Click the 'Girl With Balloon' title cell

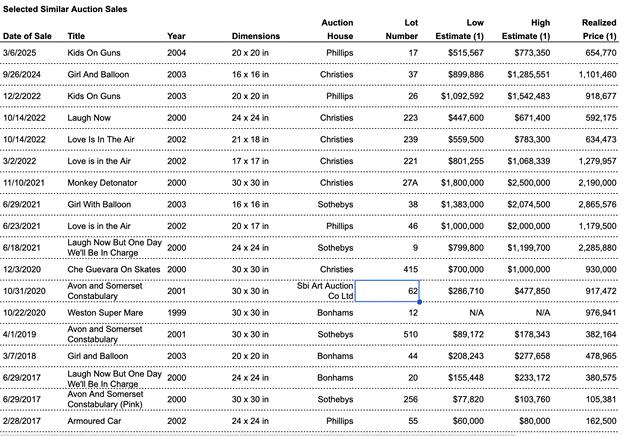[104, 203]
